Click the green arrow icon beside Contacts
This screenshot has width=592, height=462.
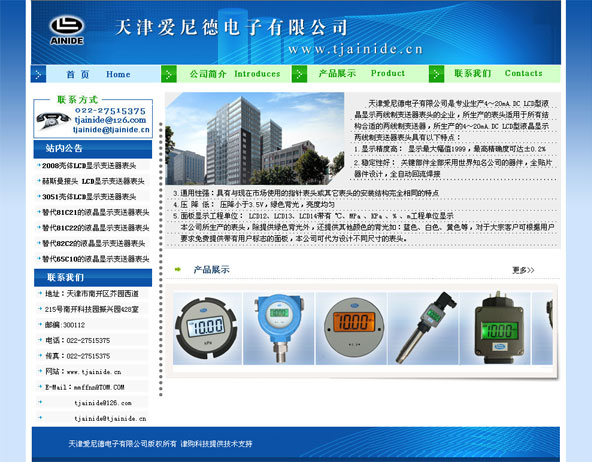(436, 74)
